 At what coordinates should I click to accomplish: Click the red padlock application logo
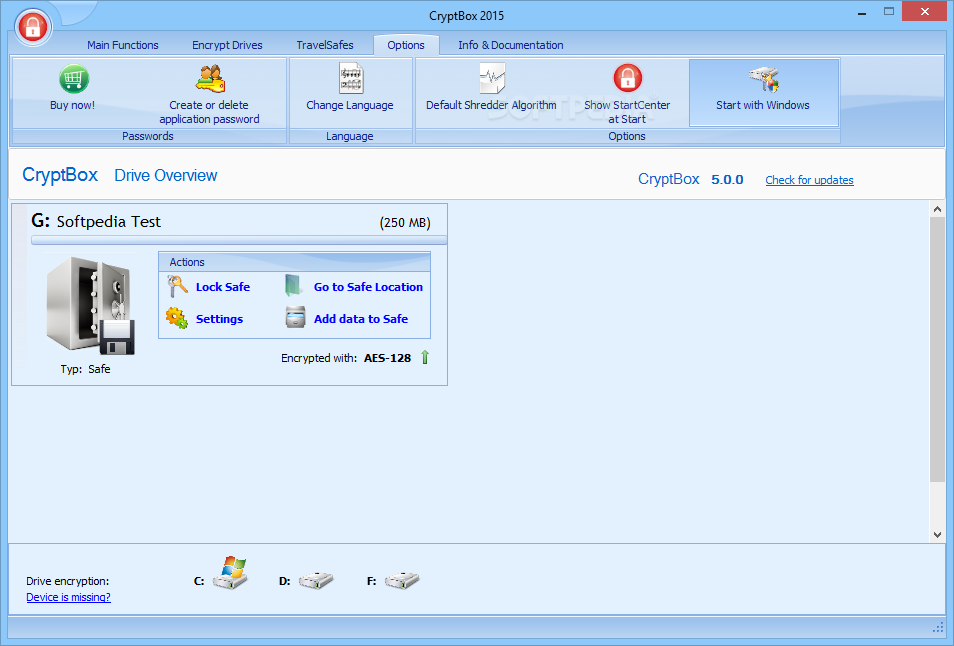(33, 27)
